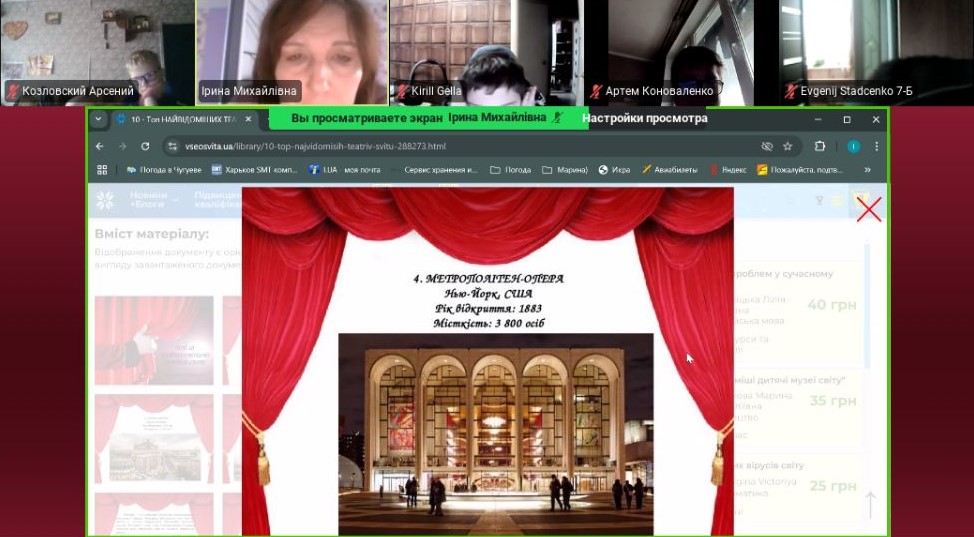Click the browser Back arrow
The image size is (974, 537).
click(99, 147)
